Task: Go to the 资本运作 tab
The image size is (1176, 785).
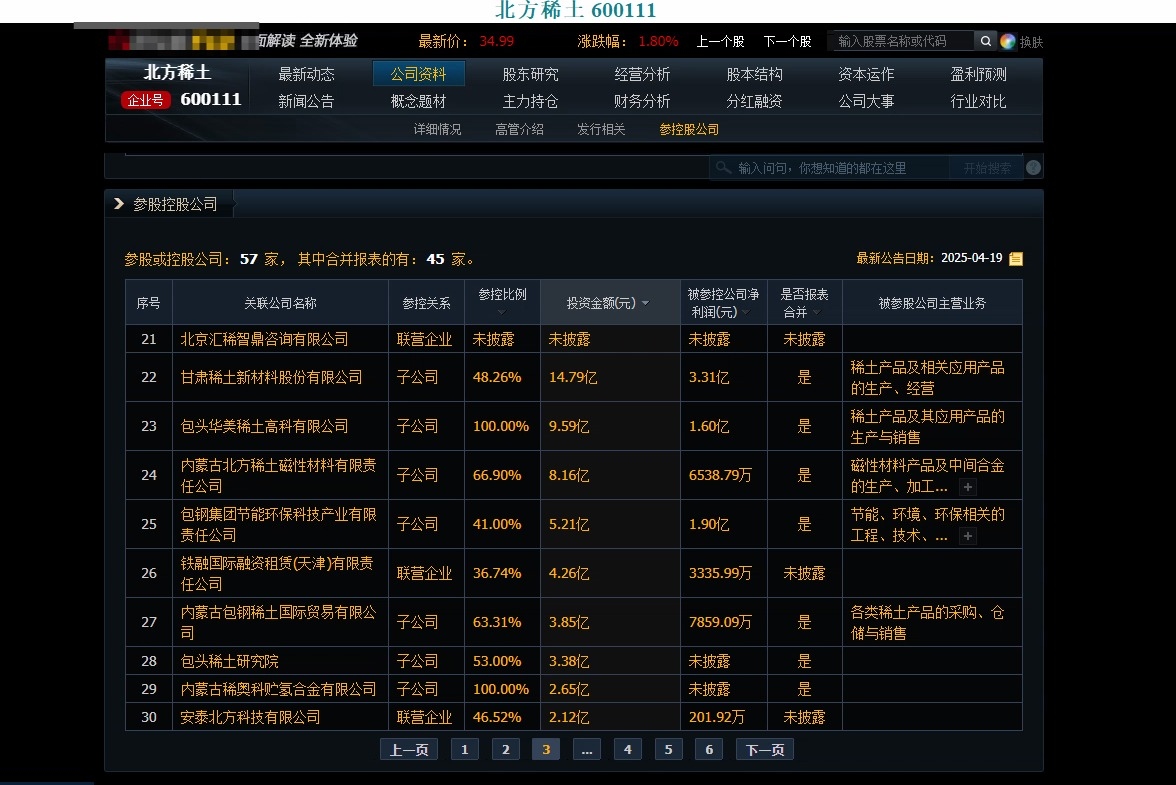Action: [866, 74]
